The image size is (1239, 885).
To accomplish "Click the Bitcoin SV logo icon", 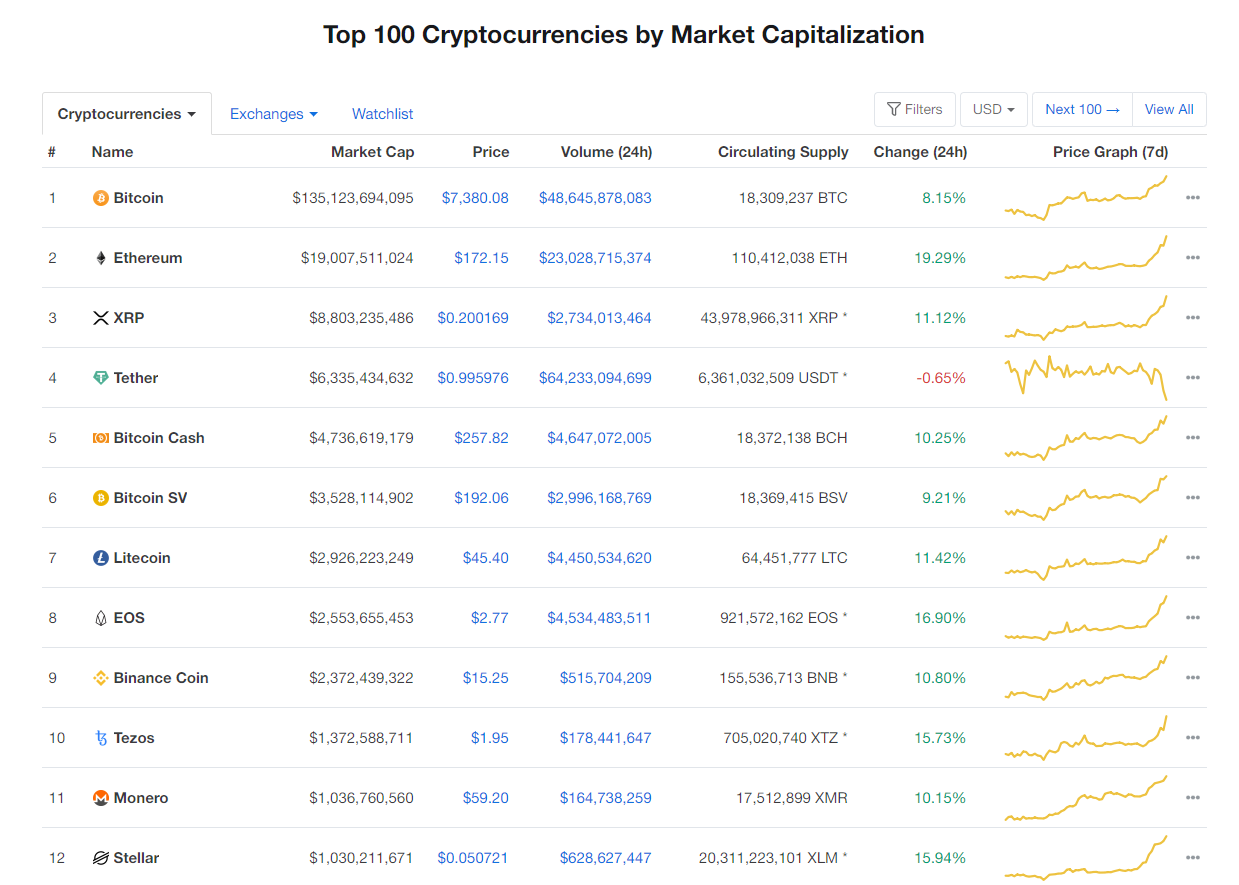I will (x=100, y=498).
